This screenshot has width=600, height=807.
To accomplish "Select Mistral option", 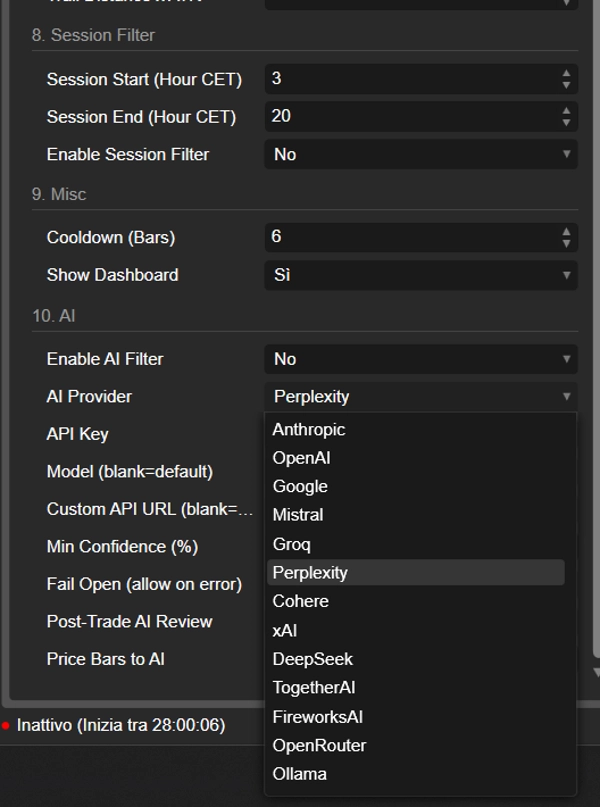I will pos(416,515).
